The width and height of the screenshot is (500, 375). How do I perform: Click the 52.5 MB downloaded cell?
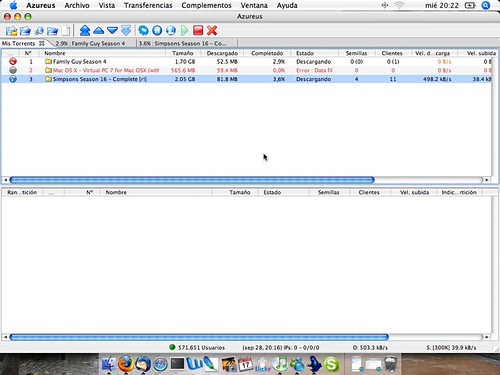click(227, 62)
